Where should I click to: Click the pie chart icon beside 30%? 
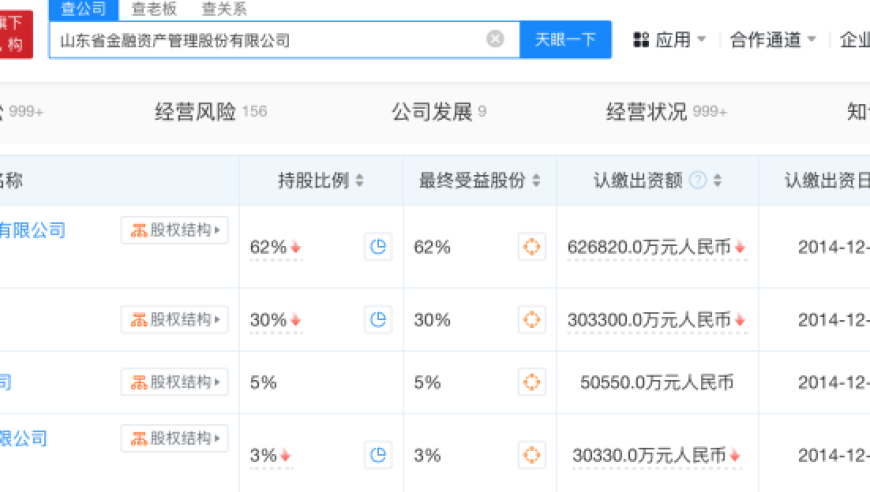[x=377, y=320]
